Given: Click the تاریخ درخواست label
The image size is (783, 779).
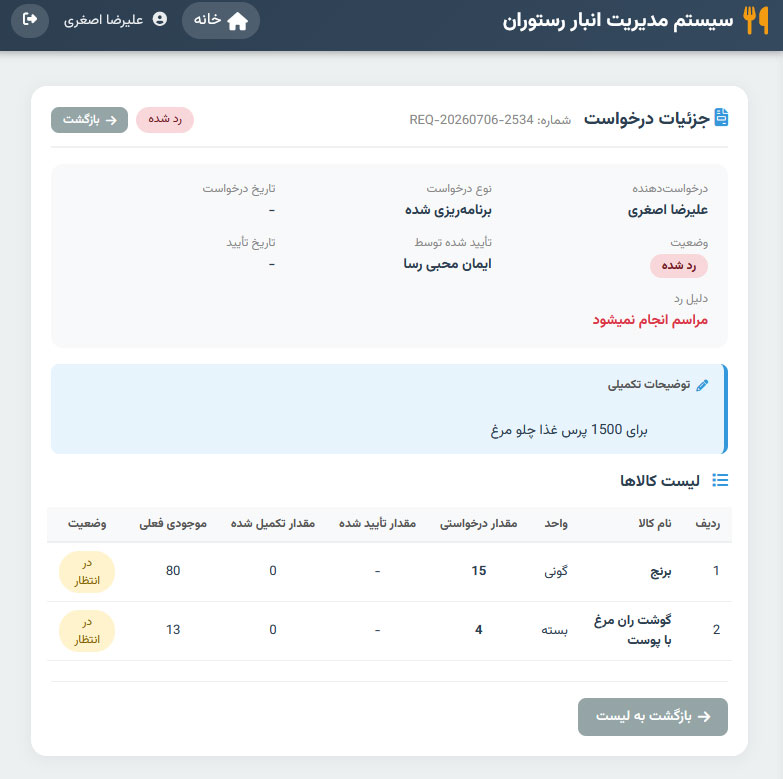Looking at the screenshot, I should coord(239,189).
